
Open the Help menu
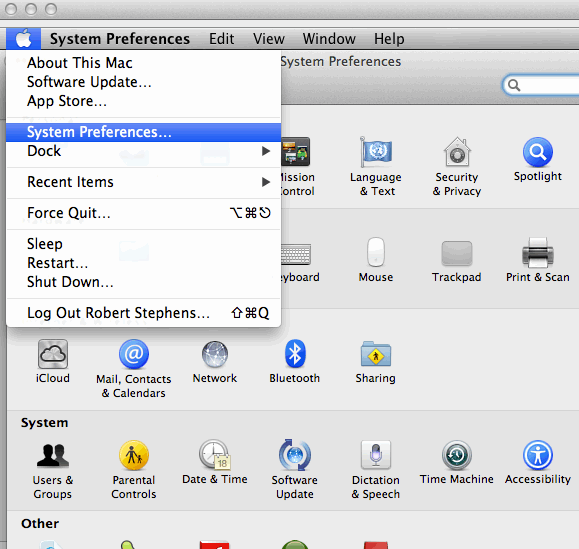click(x=389, y=39)
